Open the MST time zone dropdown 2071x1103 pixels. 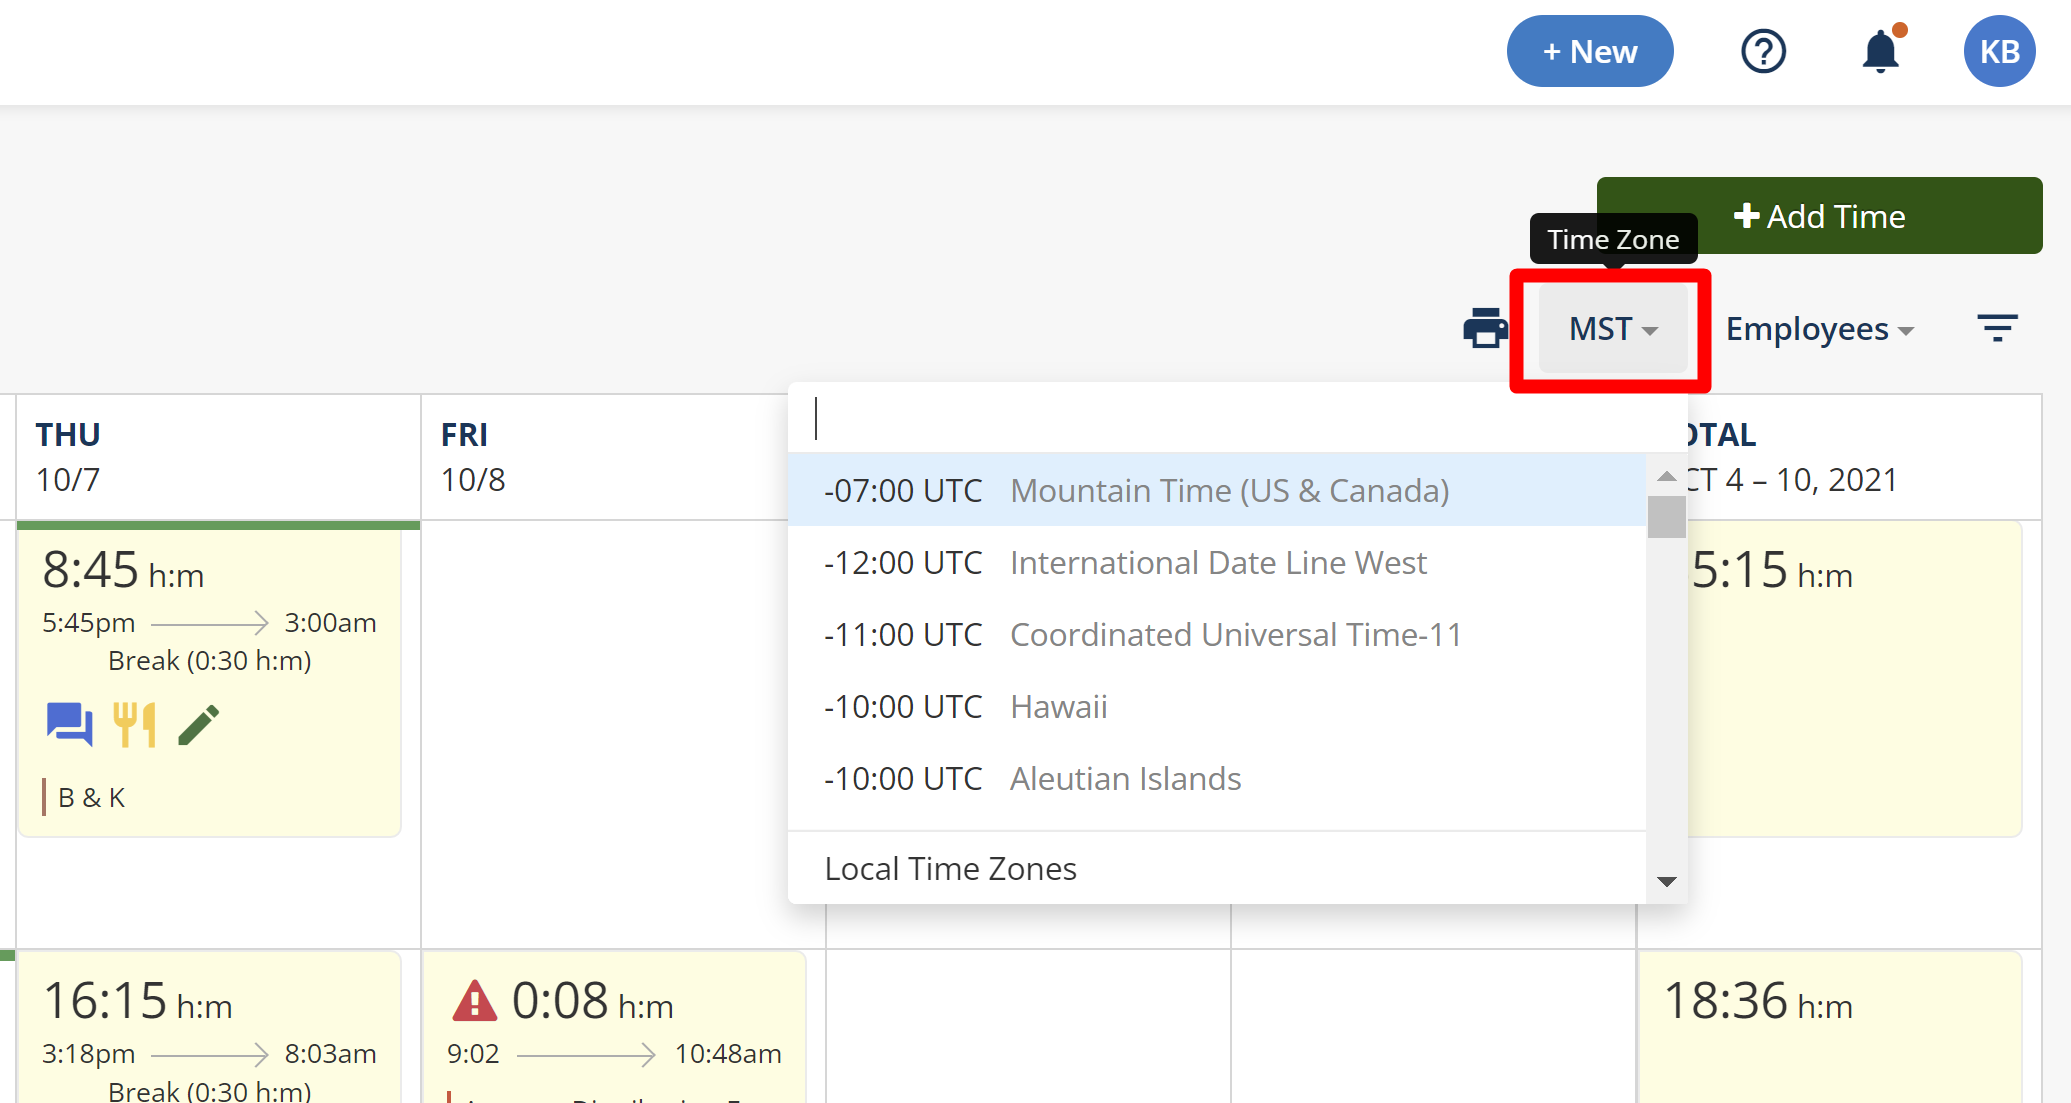(x=1612, y=329)
